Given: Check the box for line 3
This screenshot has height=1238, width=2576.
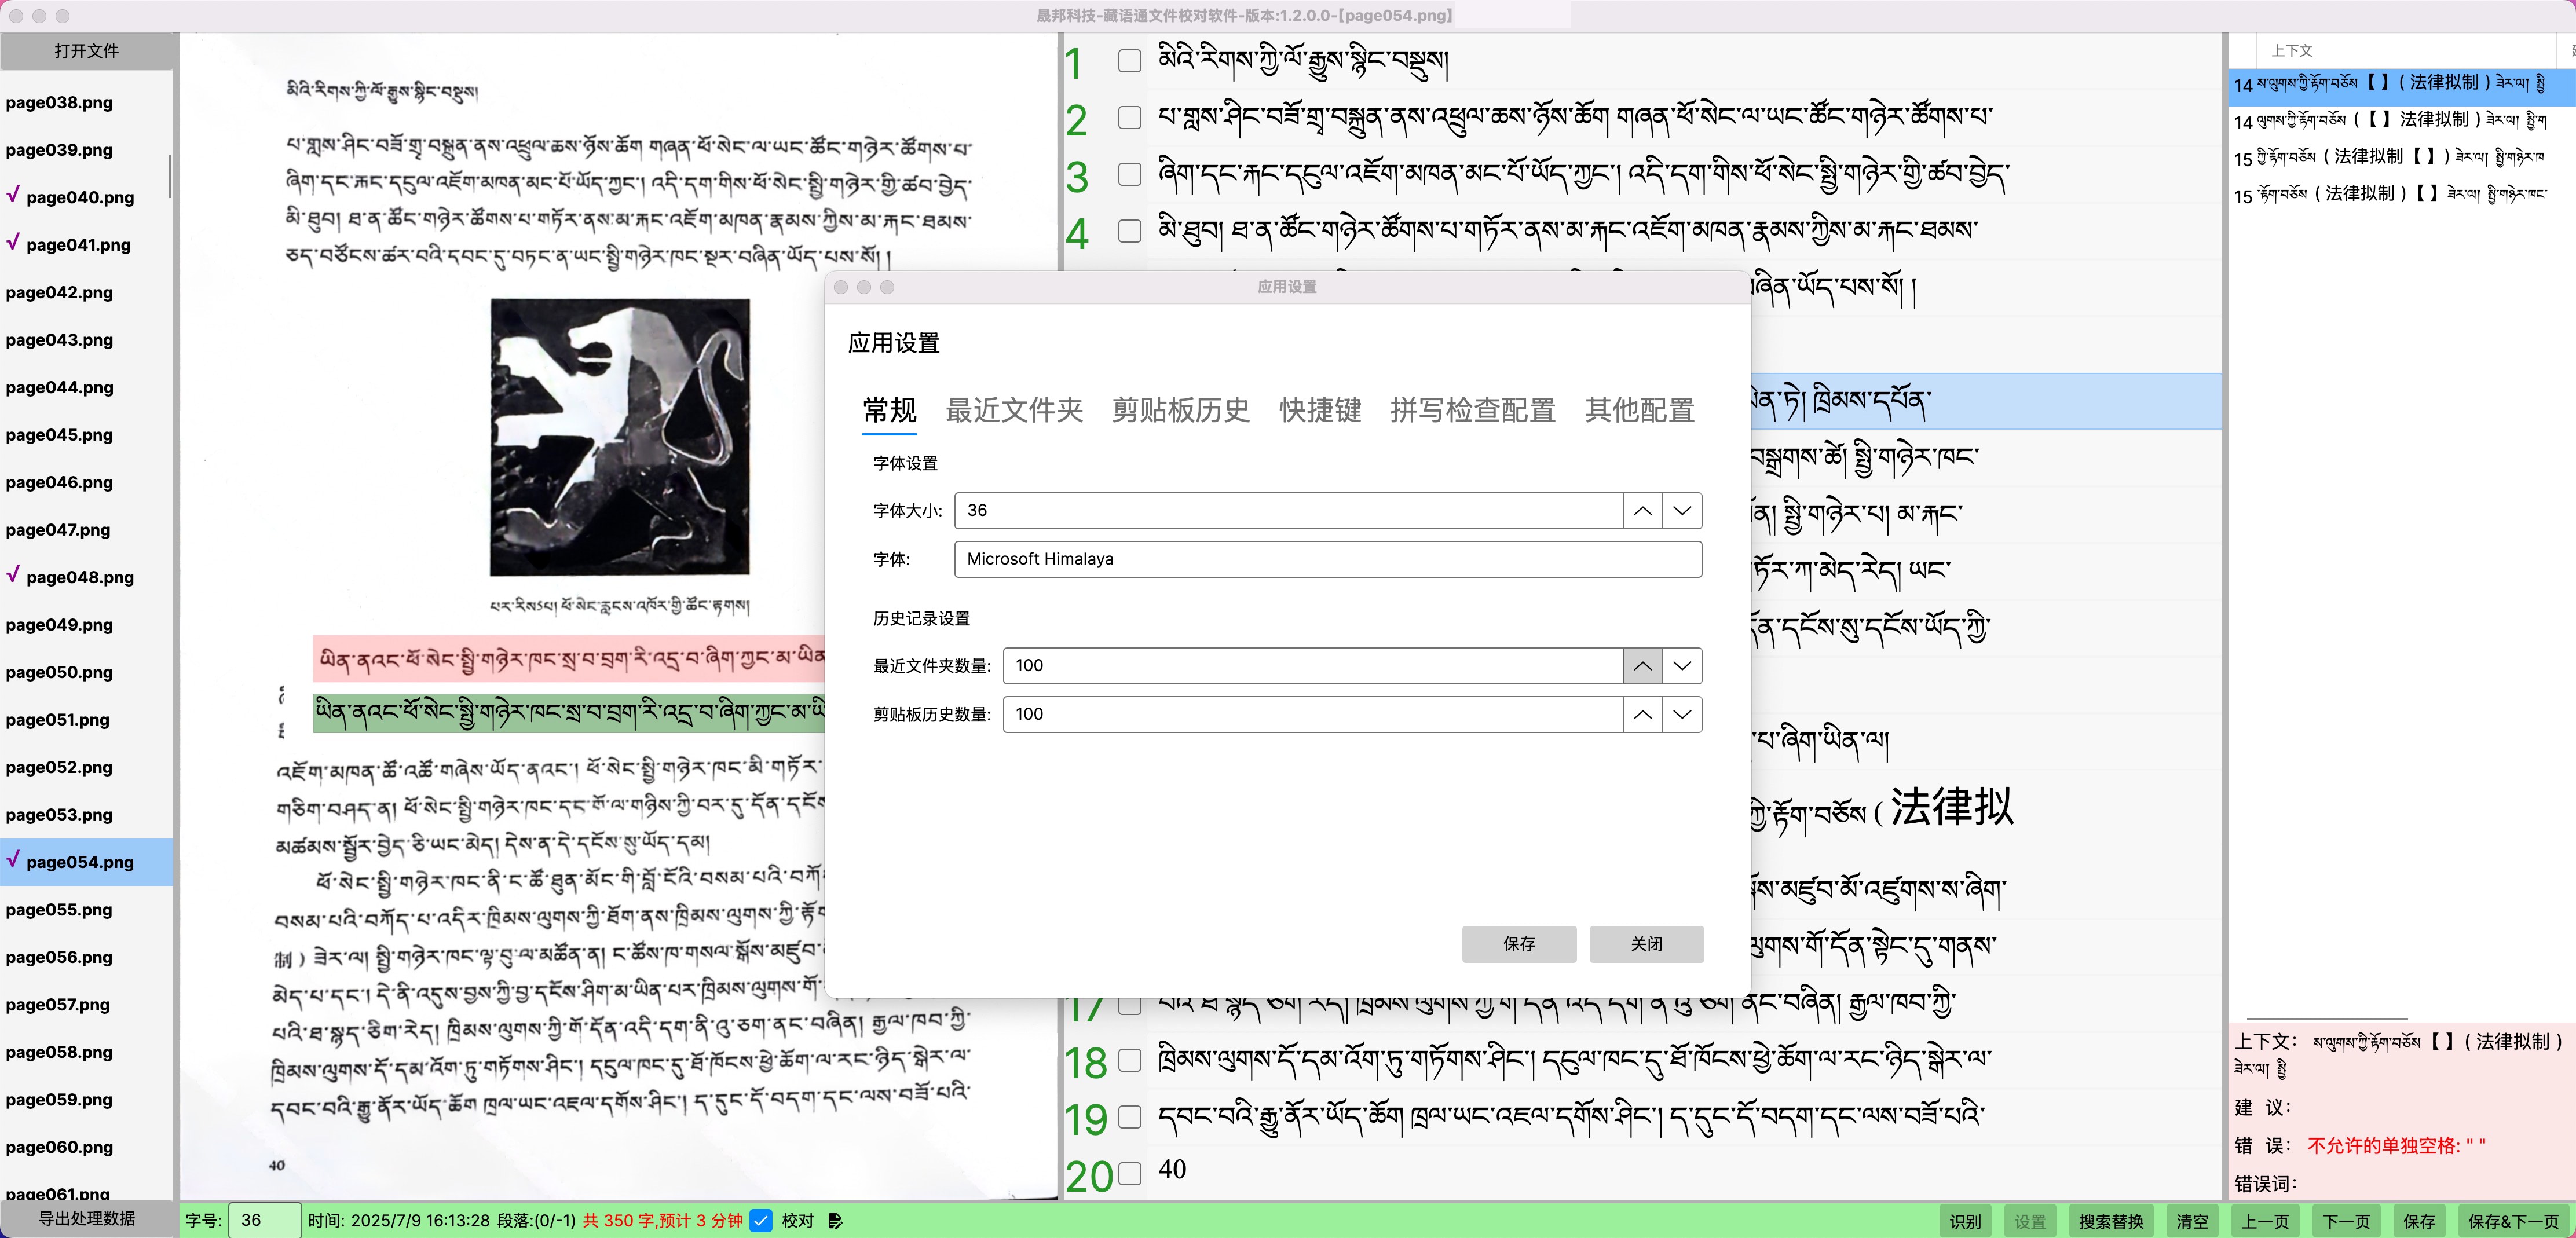Looking at the screenshot, I should pyautogui.click(x=1129, y=175).
